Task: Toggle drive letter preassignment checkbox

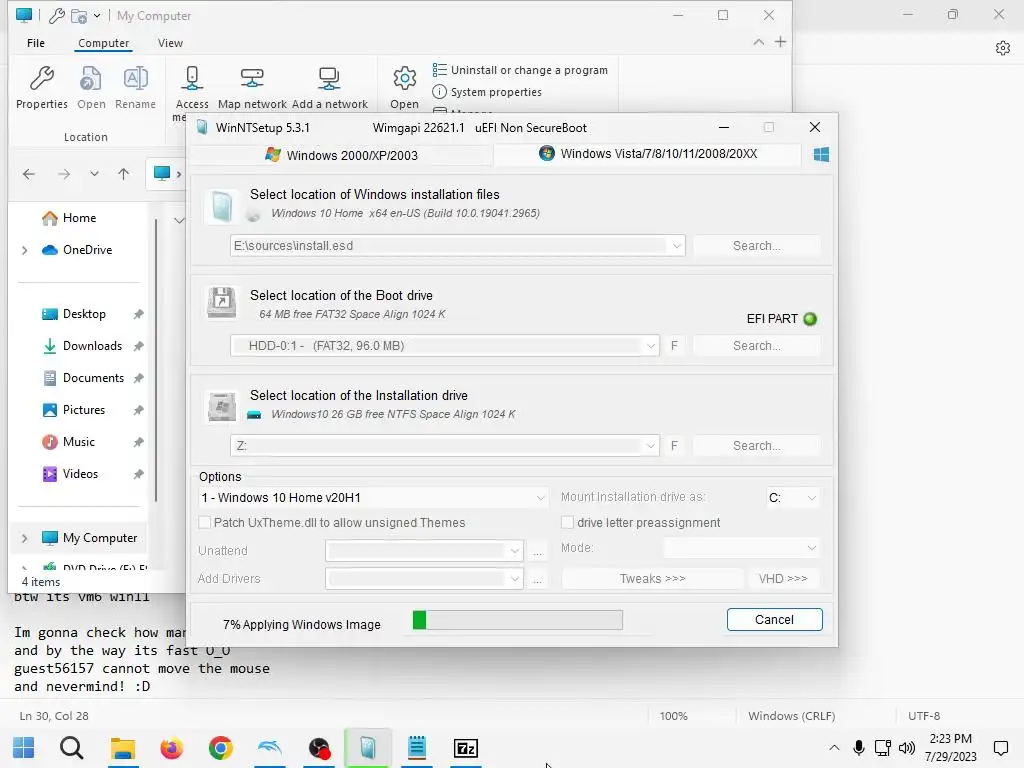Action: (568, 522)
